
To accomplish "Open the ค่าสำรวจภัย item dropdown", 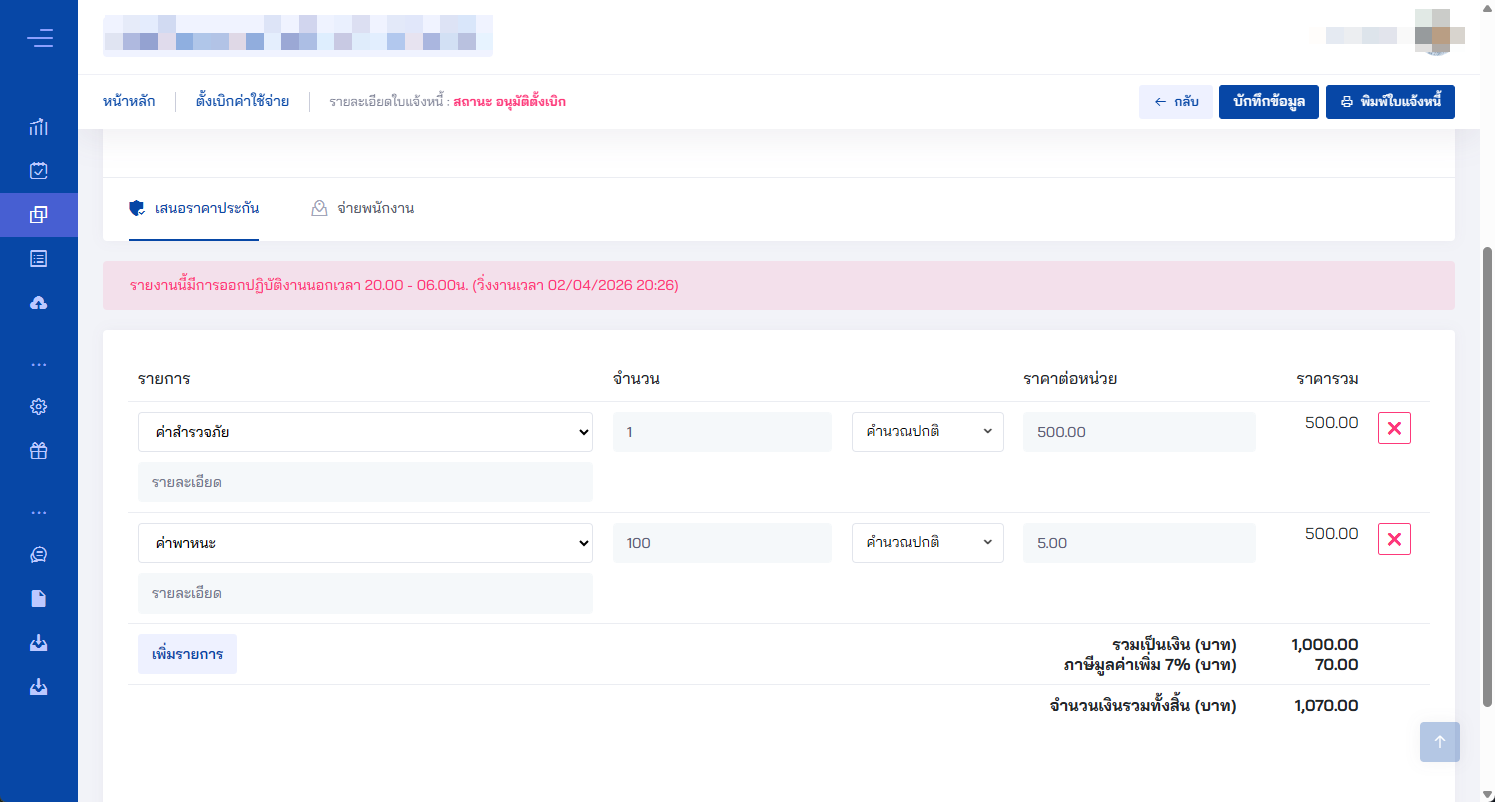I will click(x=365, y=431).
